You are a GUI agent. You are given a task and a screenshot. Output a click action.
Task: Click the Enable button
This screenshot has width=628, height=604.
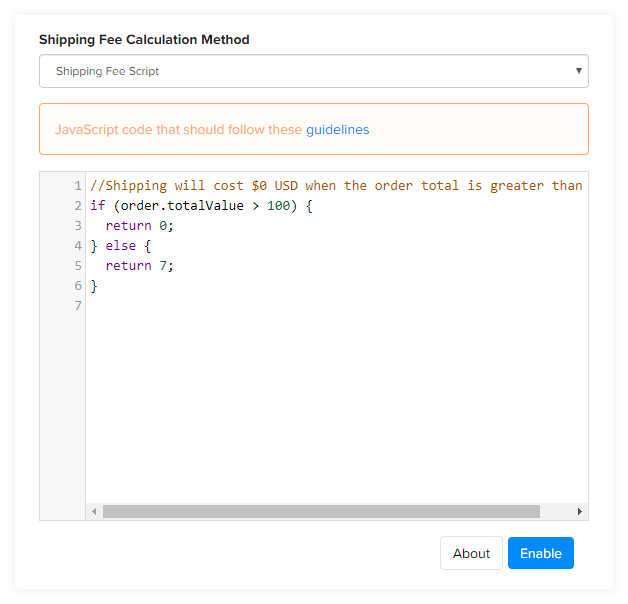pyautogui.click(x=541, y=553)
